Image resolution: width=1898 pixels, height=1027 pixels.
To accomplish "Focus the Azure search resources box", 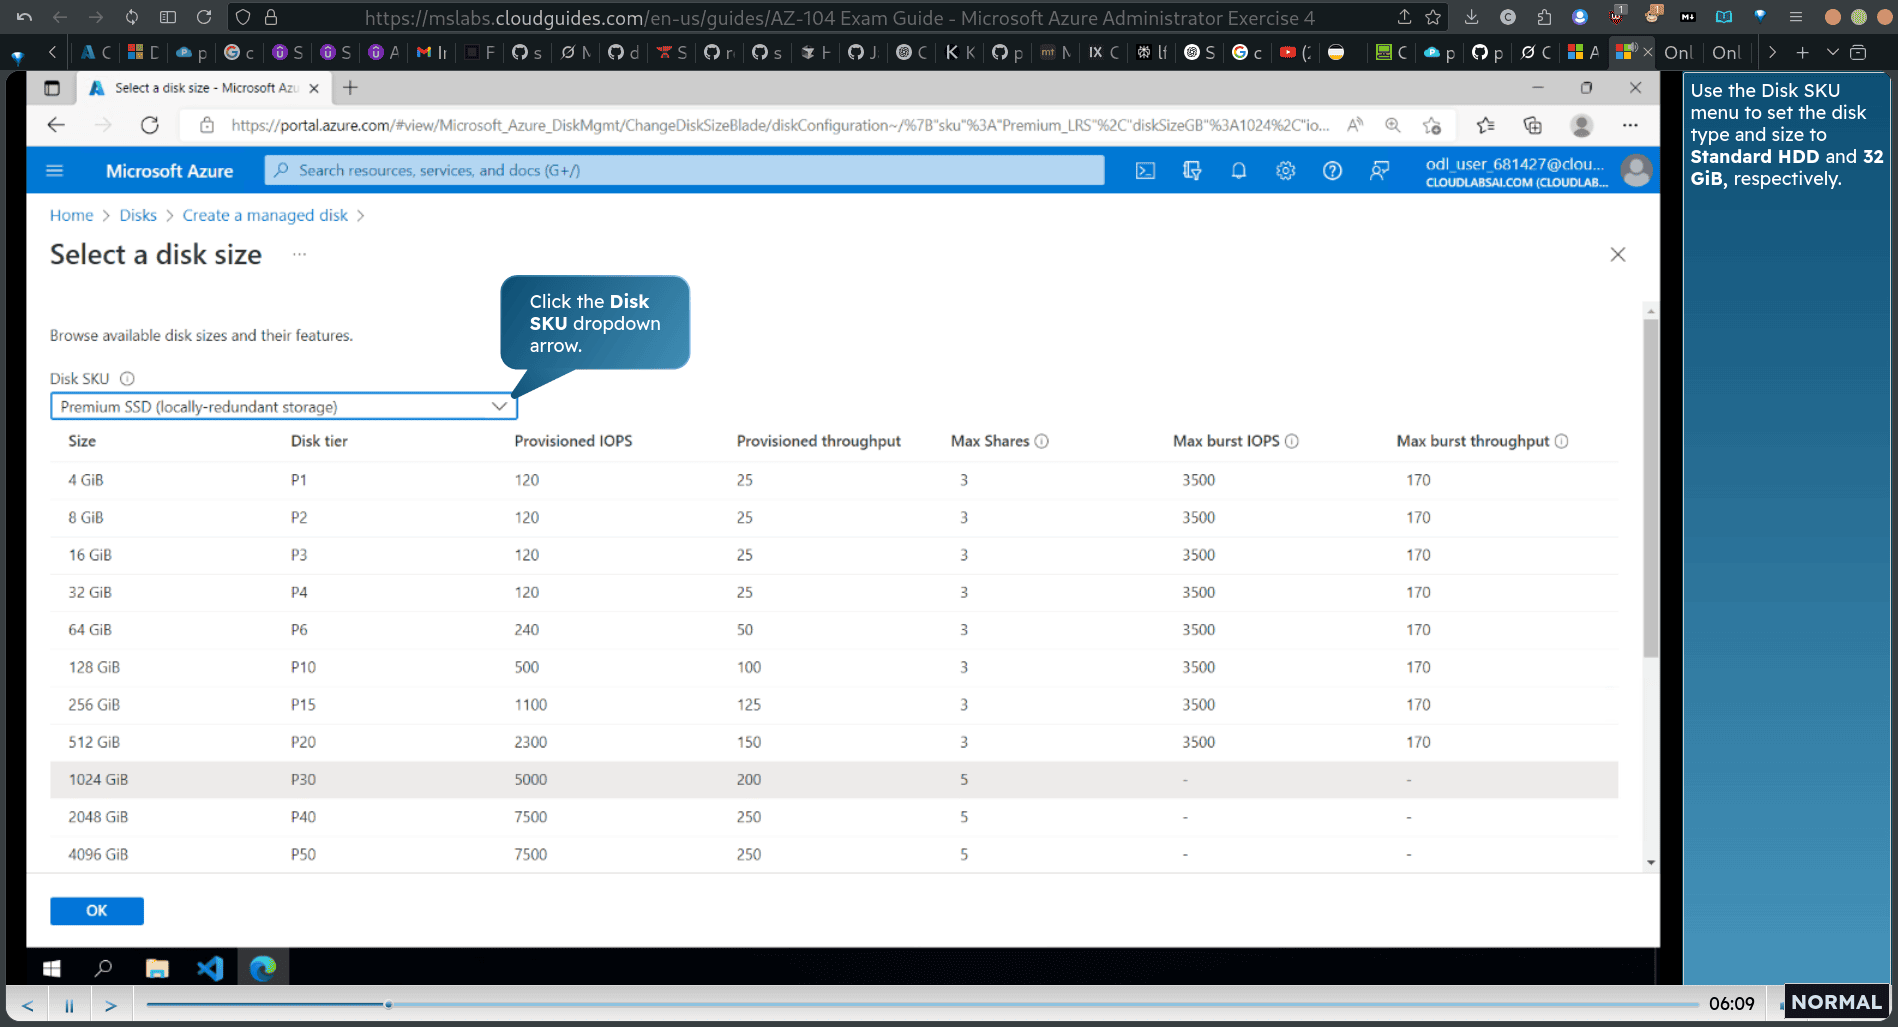I will pos(685,171).
